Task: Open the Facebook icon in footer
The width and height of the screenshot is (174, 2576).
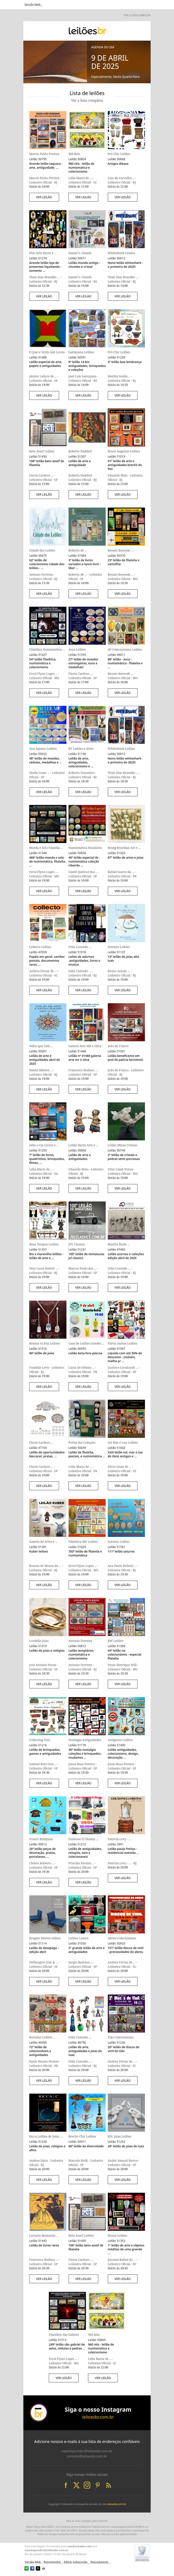Action: tap(67, 2486)
